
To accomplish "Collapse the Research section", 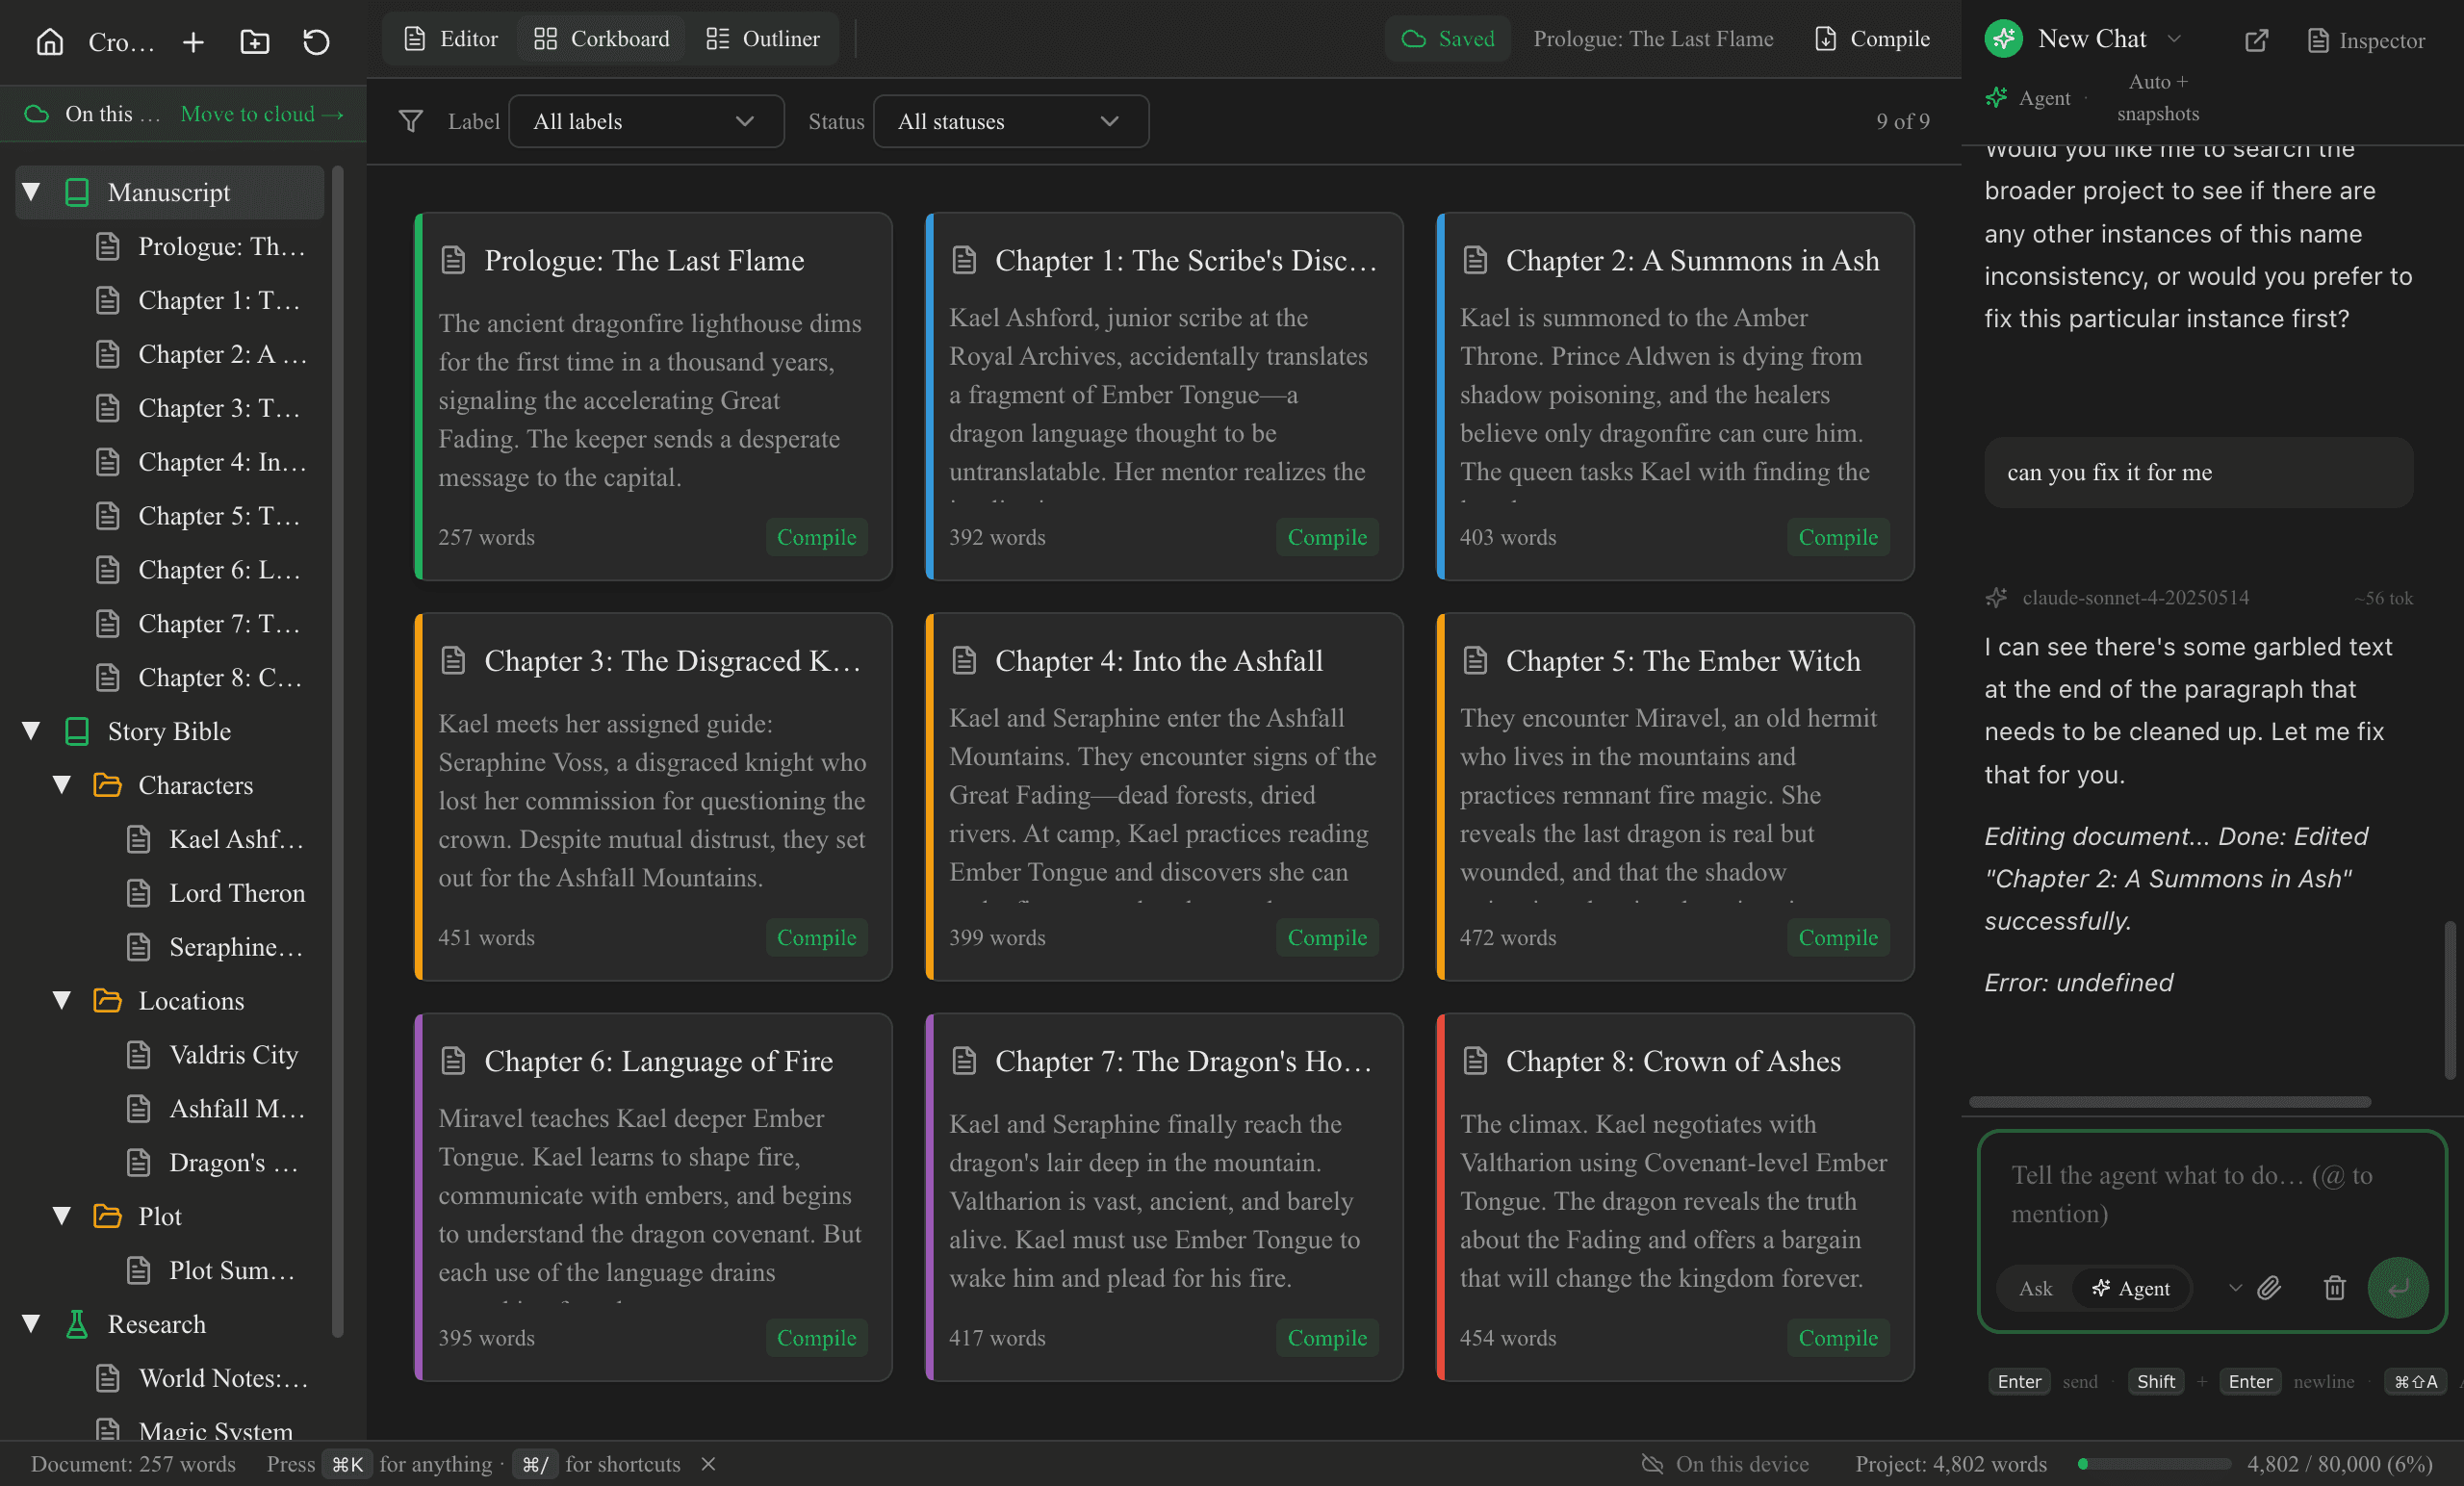I will 31,1324.
